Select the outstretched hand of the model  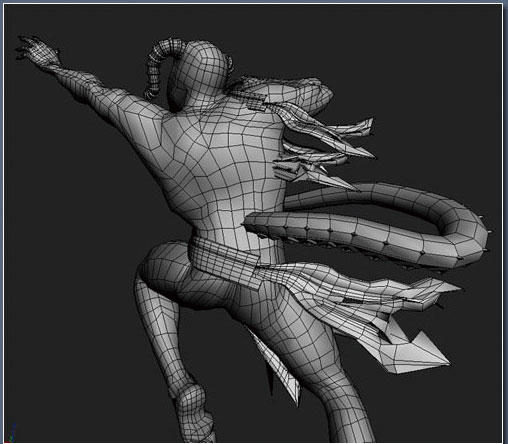pyautogui.click(x=37, y=51)
